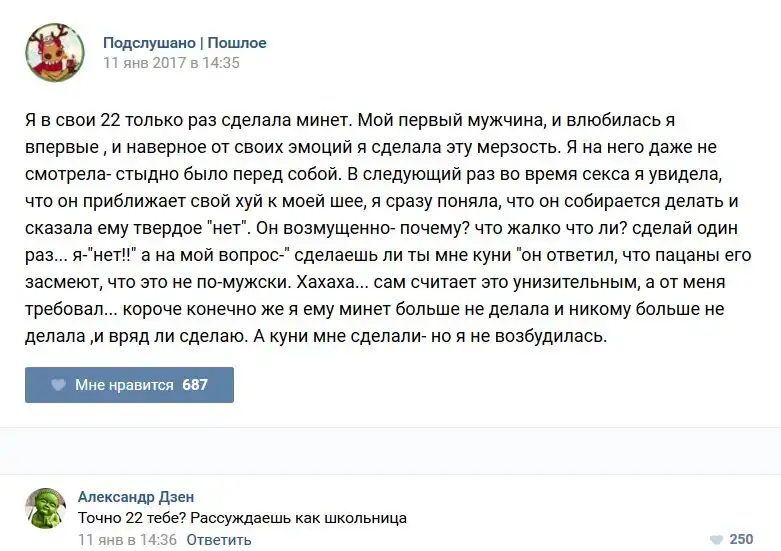Click the last line of the post text
Viewport: 781px width, 551px height.
click(316, 337)
